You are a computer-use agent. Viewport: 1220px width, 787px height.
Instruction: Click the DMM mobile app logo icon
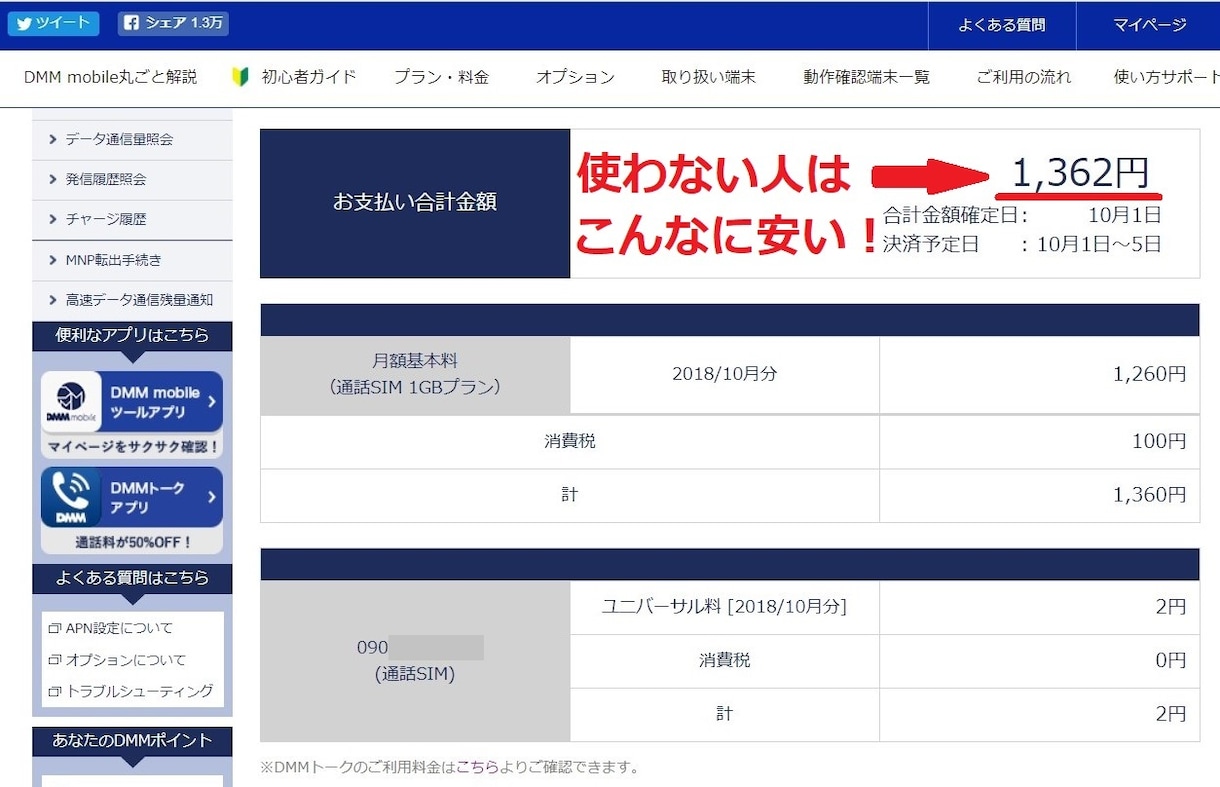click(71, 402)
